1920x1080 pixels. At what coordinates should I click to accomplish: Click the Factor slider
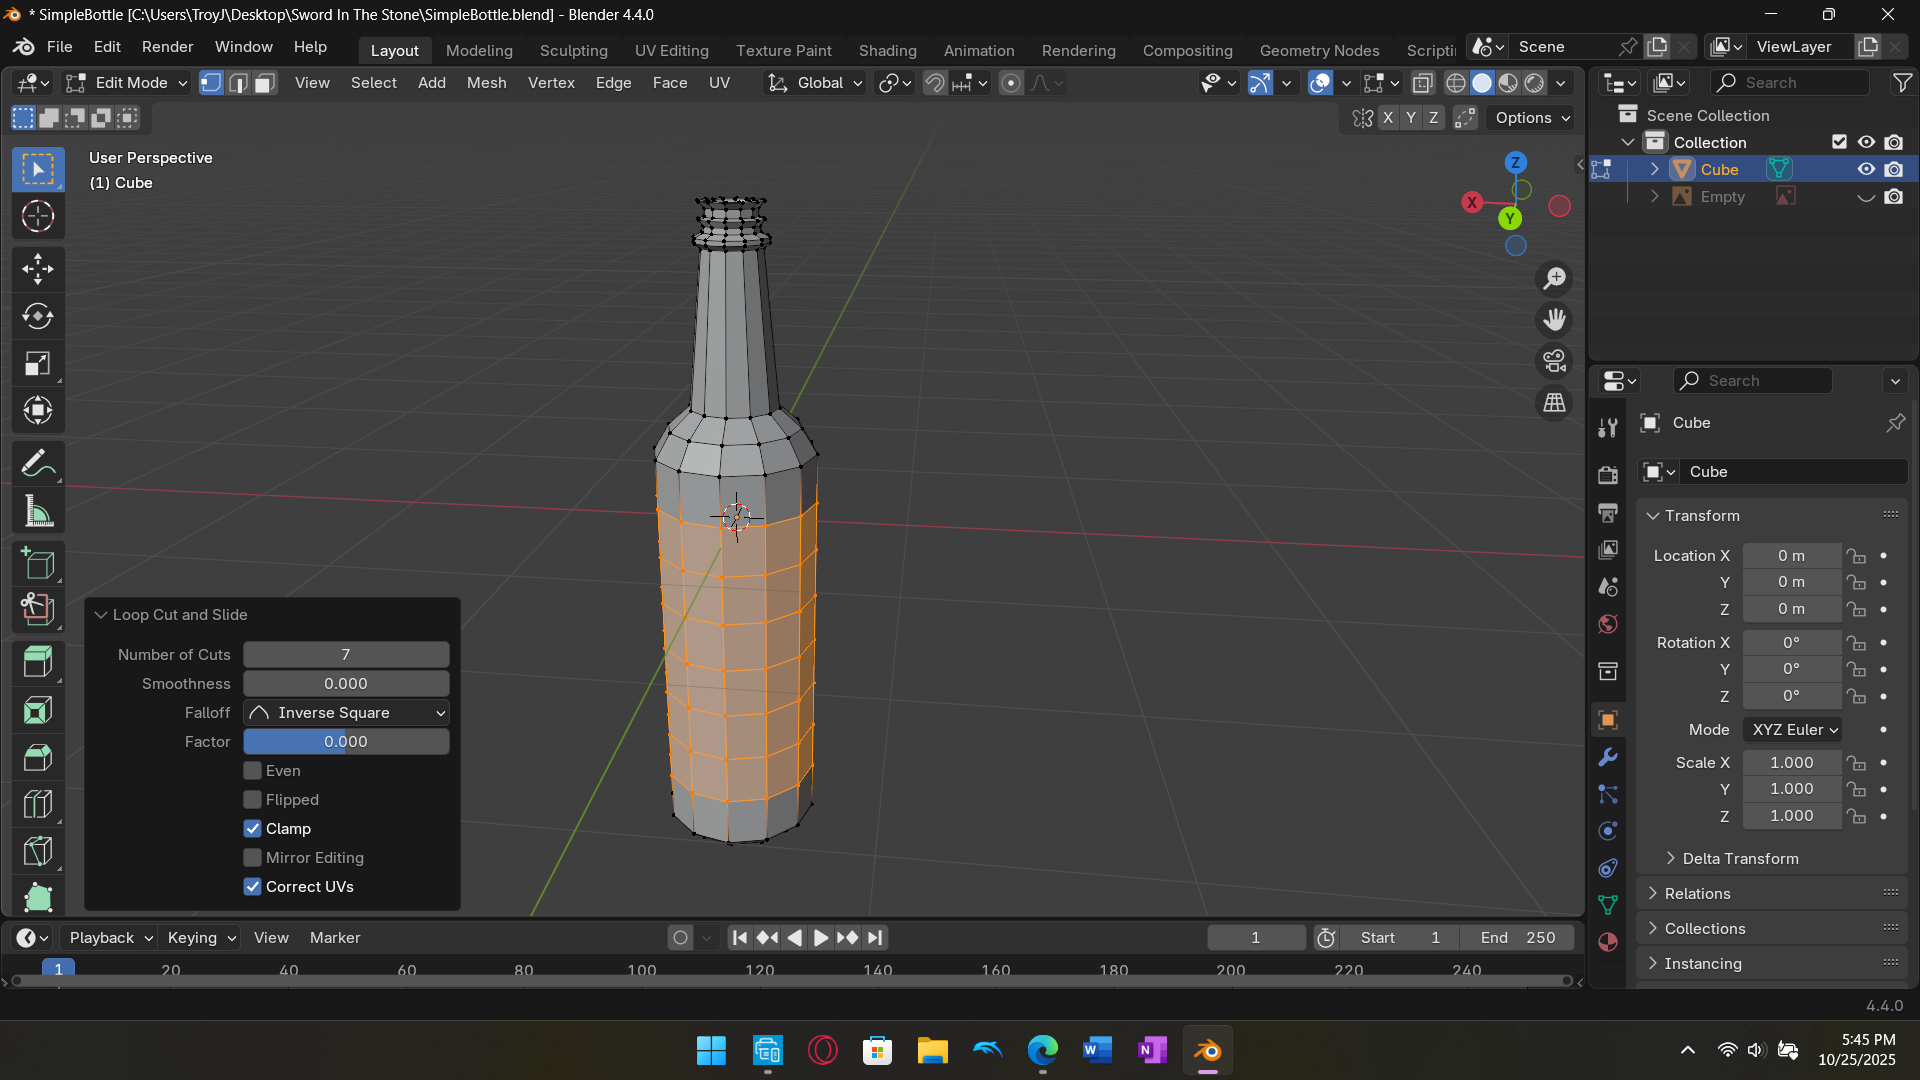click(x=346, y=742)
